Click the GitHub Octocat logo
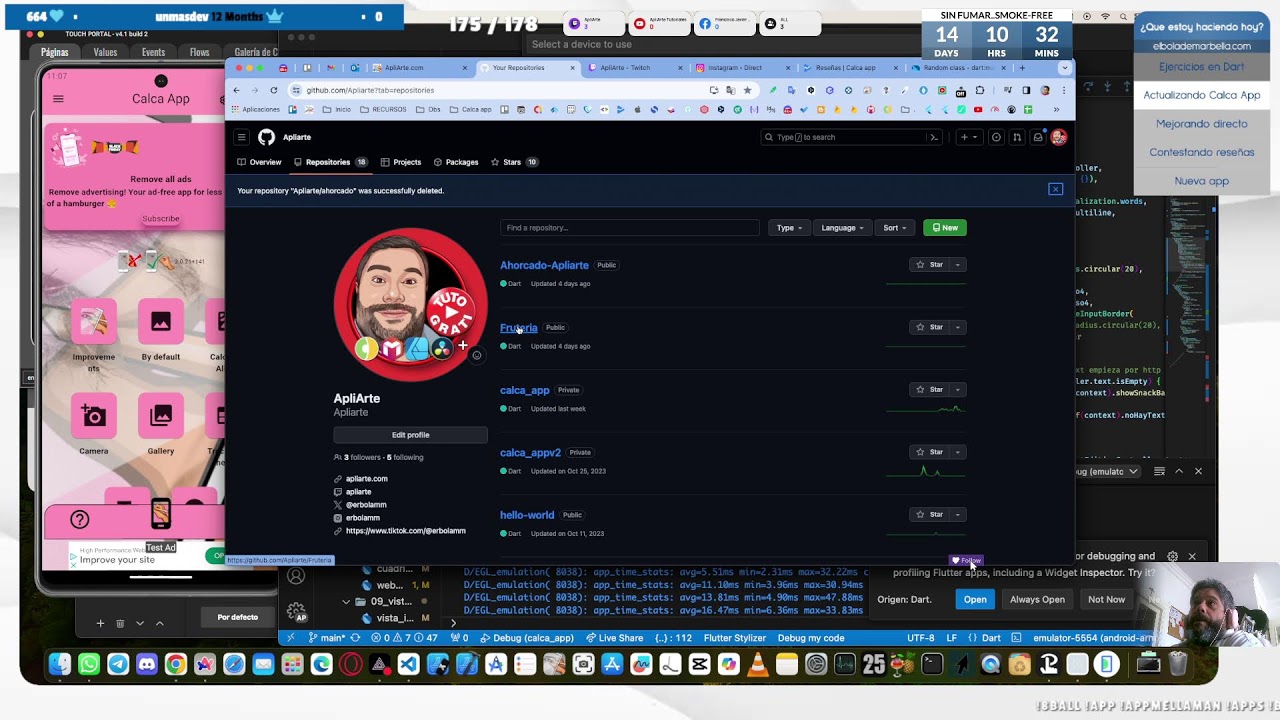This screenshot has height=720, width=1280. (266, 137)
